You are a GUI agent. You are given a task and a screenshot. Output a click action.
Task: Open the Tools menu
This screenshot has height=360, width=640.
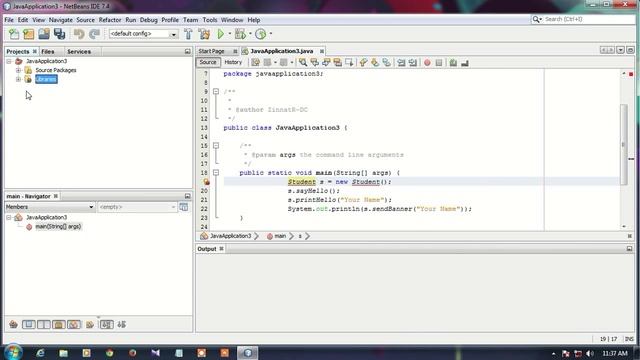tap(210, 20)
